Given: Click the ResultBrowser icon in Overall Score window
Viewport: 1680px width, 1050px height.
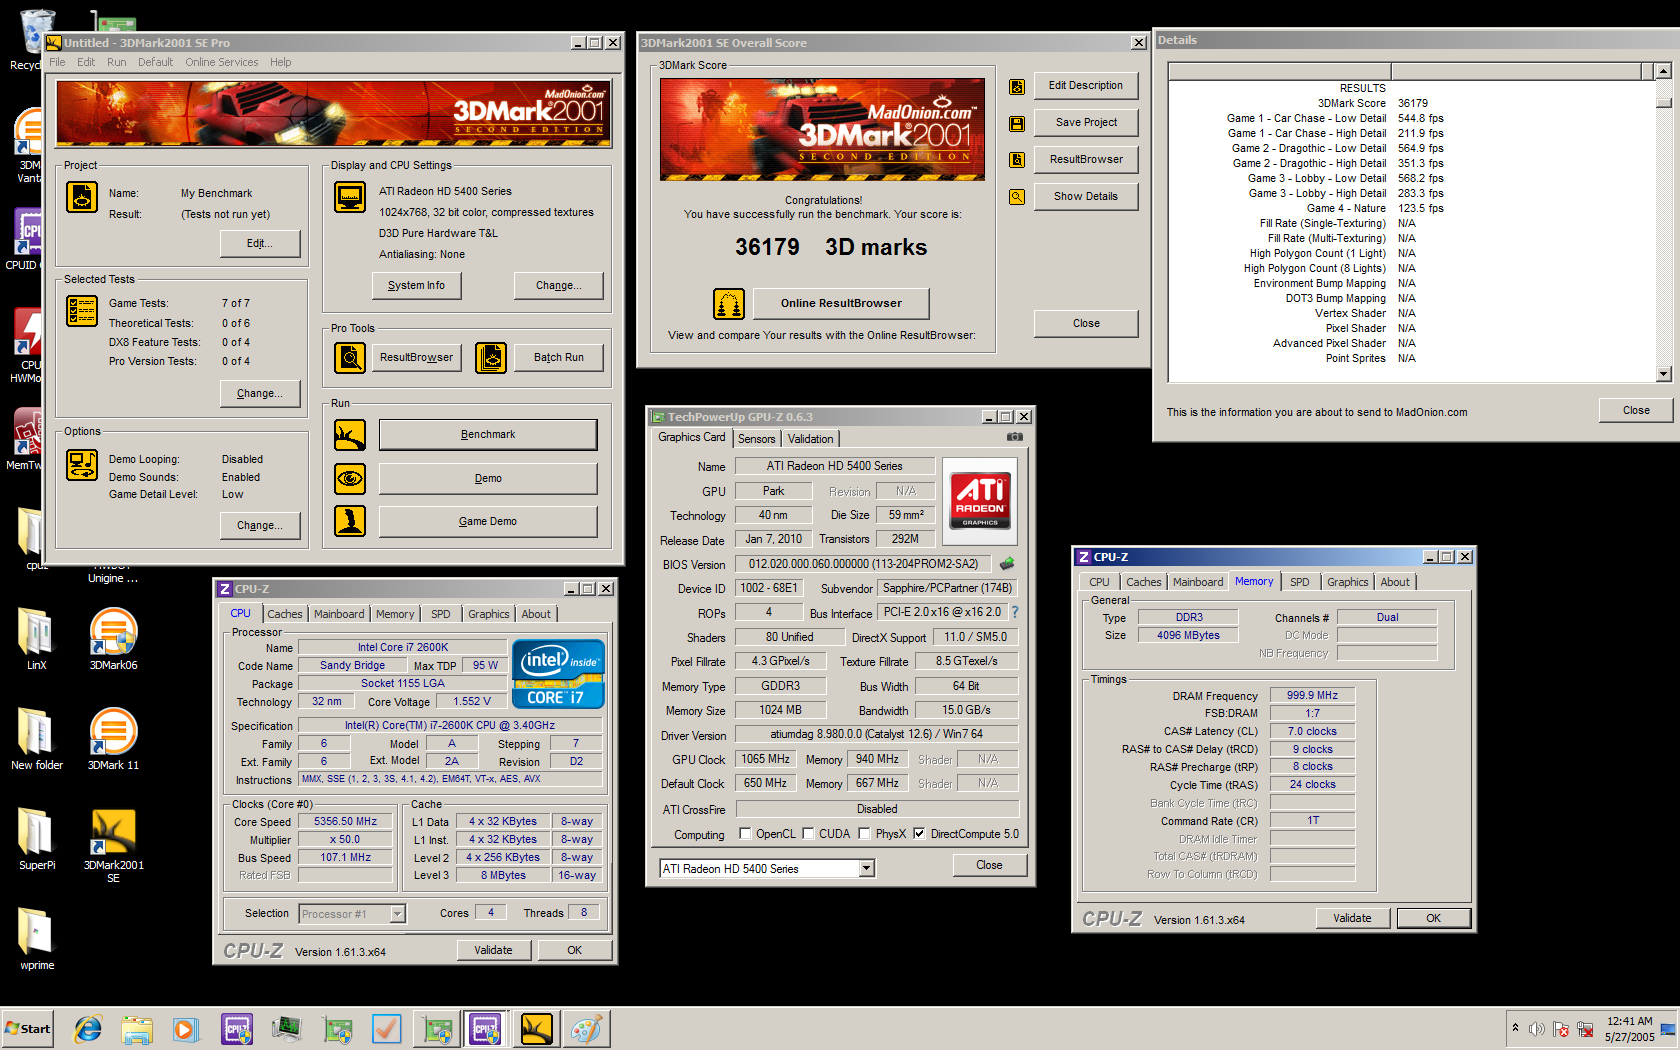Looking at the screenshot, I should click(x=1017, y=160).
